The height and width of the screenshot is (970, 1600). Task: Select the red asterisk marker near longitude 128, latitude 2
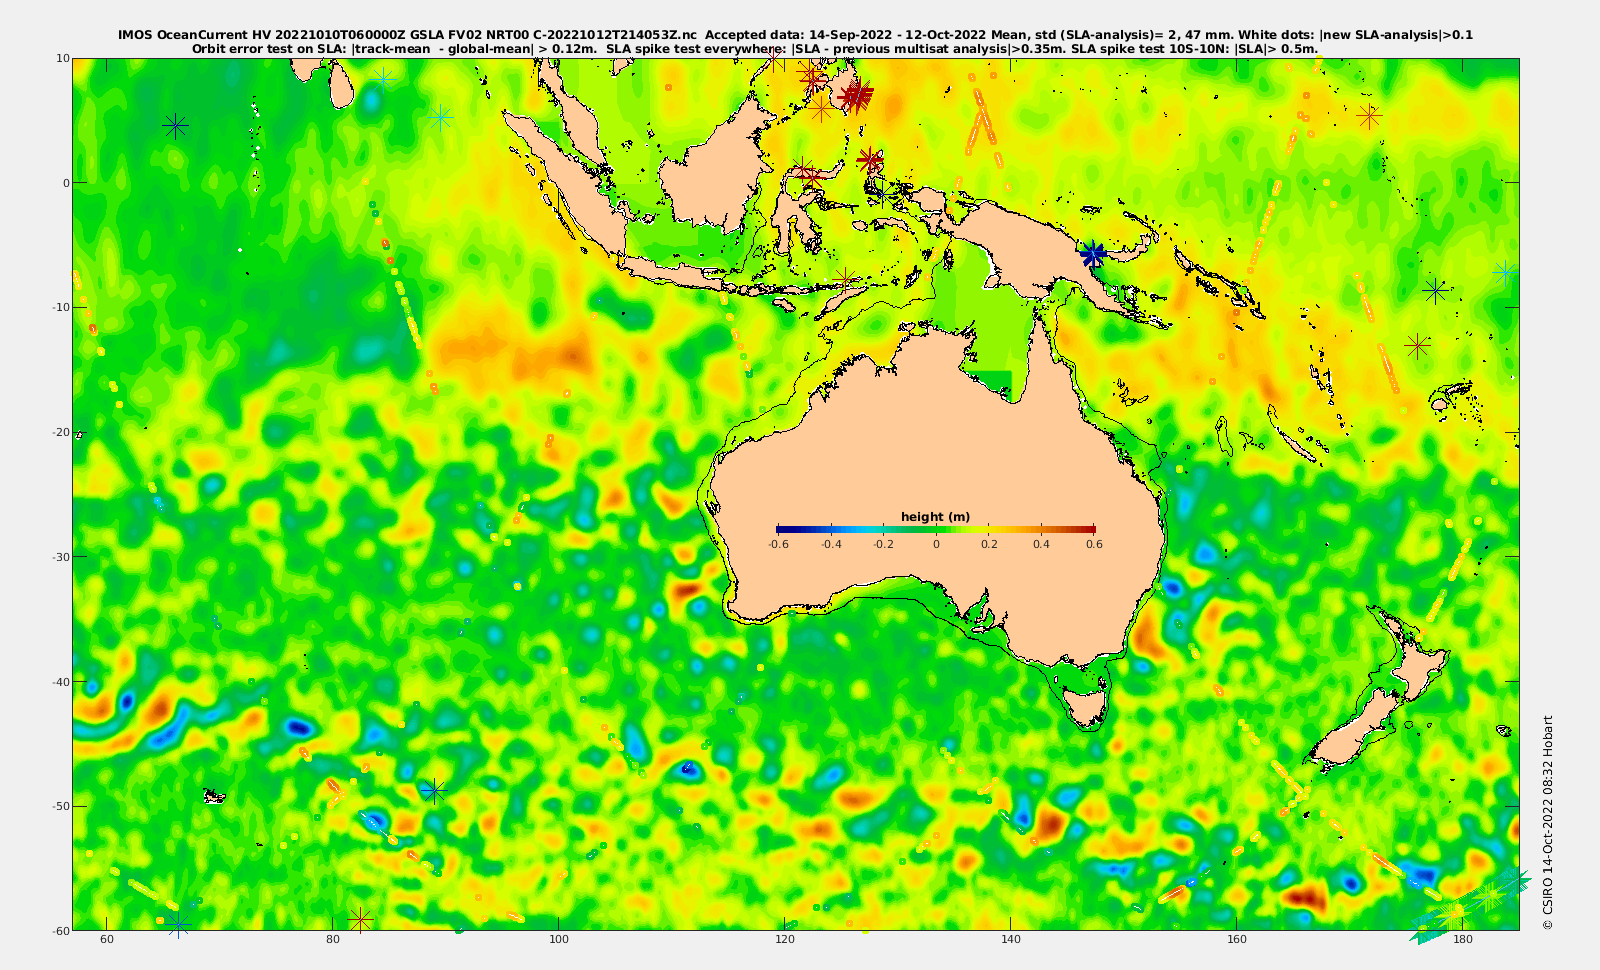pyautogui.click(x=870, y=159)
